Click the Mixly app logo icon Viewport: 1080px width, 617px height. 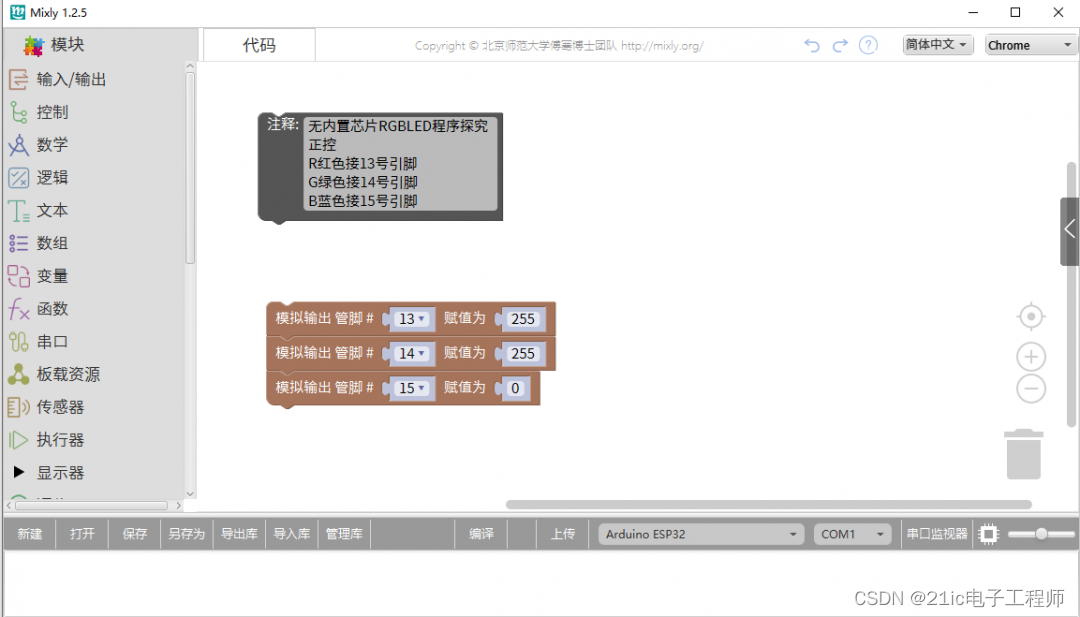pyautogui.click(x=17, y=12)
